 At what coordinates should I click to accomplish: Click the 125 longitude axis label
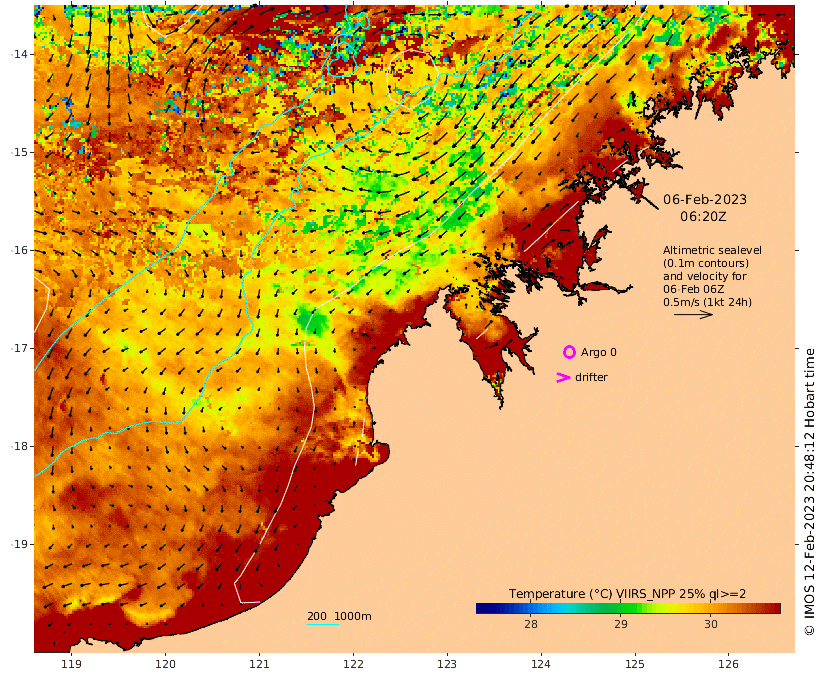[635, 664]
